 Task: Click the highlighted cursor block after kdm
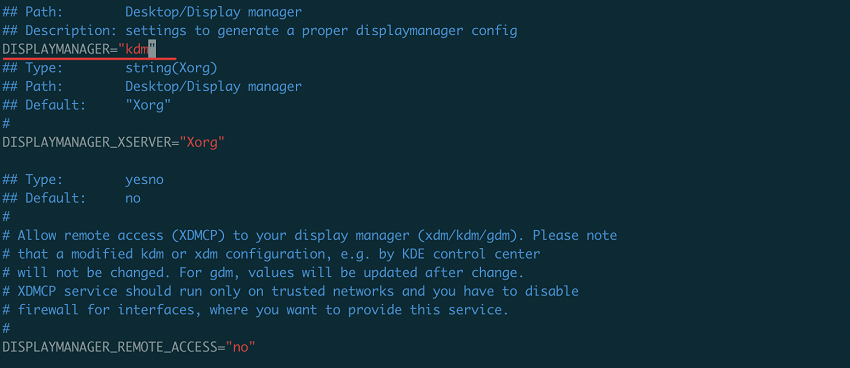[152, 49]
